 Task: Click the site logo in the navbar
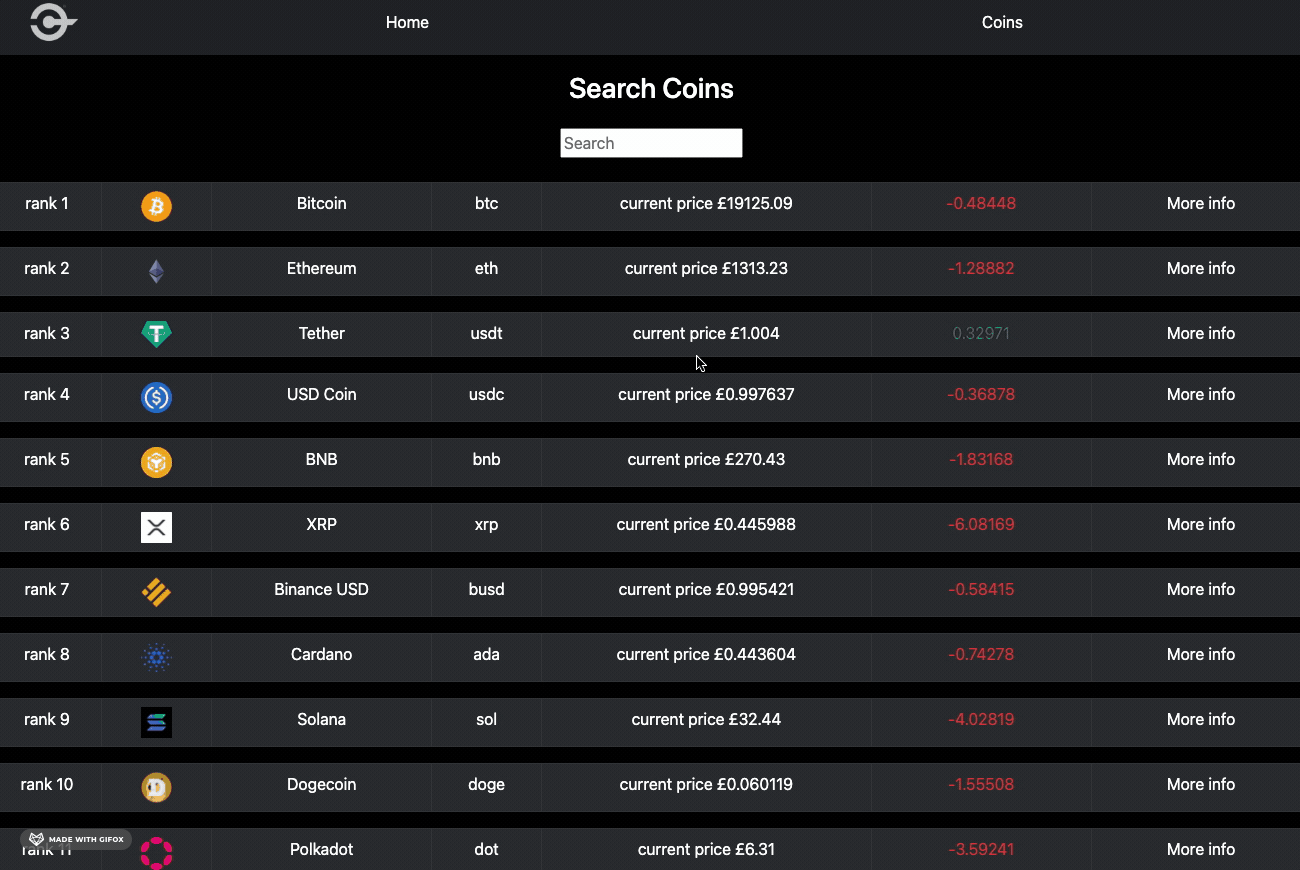53,22
